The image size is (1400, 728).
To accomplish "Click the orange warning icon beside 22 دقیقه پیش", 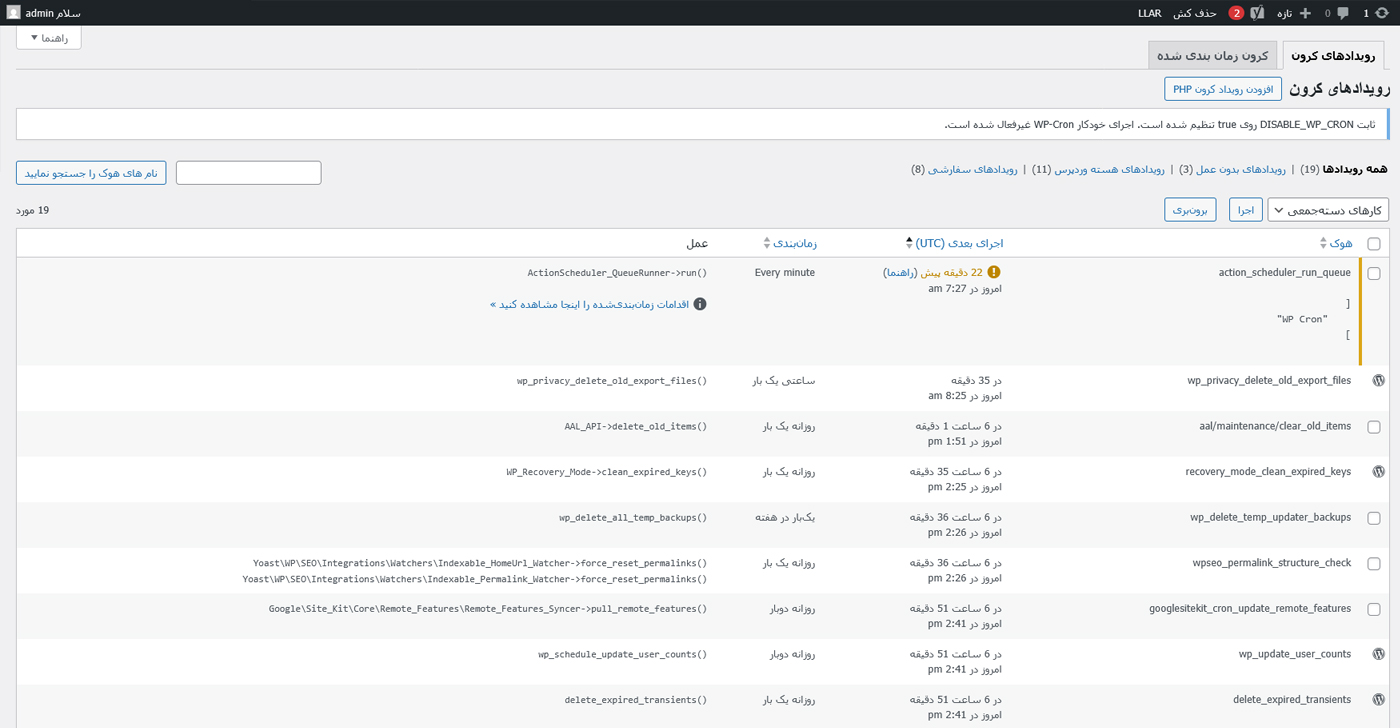I will [x=993, y=272].
